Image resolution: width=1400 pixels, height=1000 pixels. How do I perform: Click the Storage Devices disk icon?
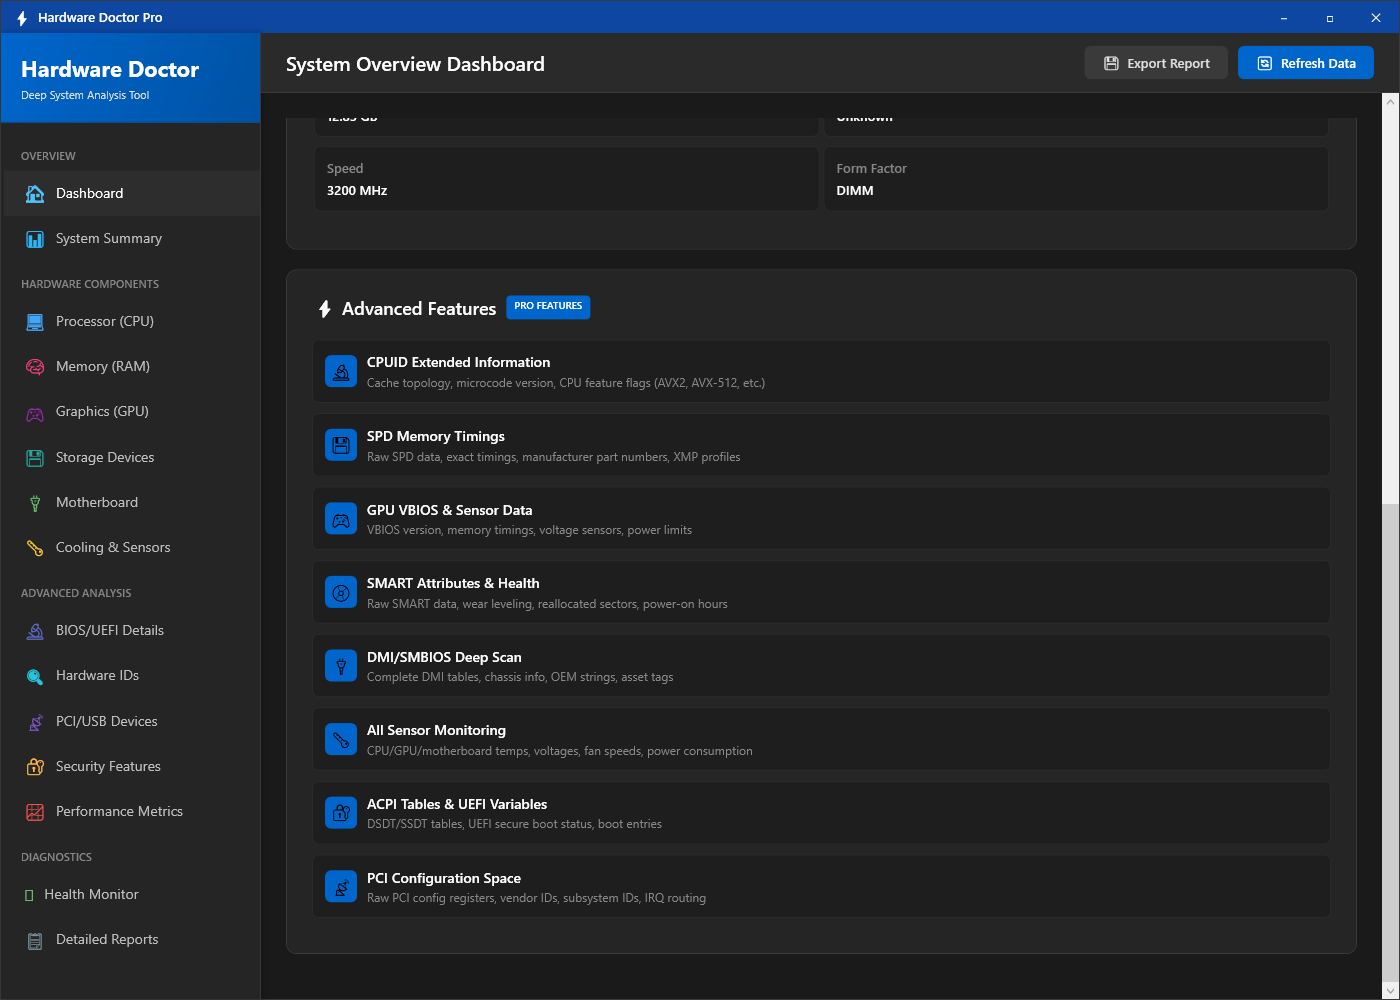point(35,458)
